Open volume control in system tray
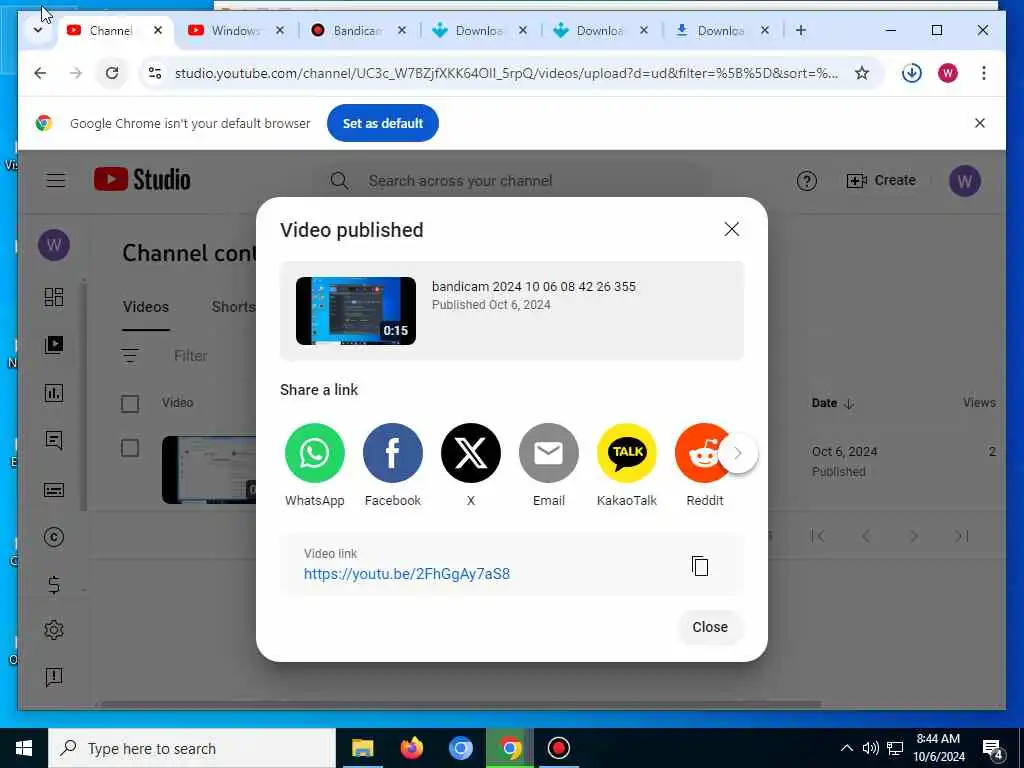The width and height of the screenshot is (1024, 768). (870, 748)
